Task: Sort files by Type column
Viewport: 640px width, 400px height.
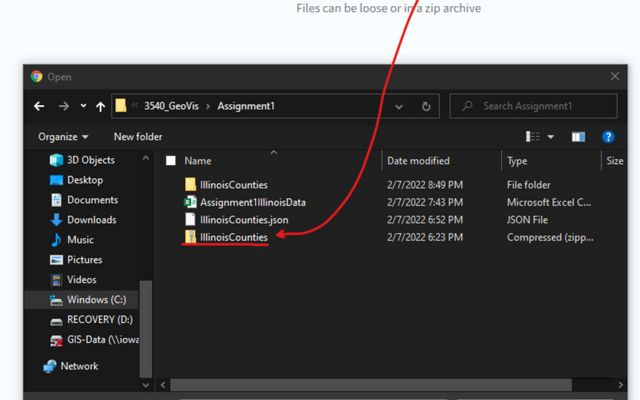Action: (517, 161)
